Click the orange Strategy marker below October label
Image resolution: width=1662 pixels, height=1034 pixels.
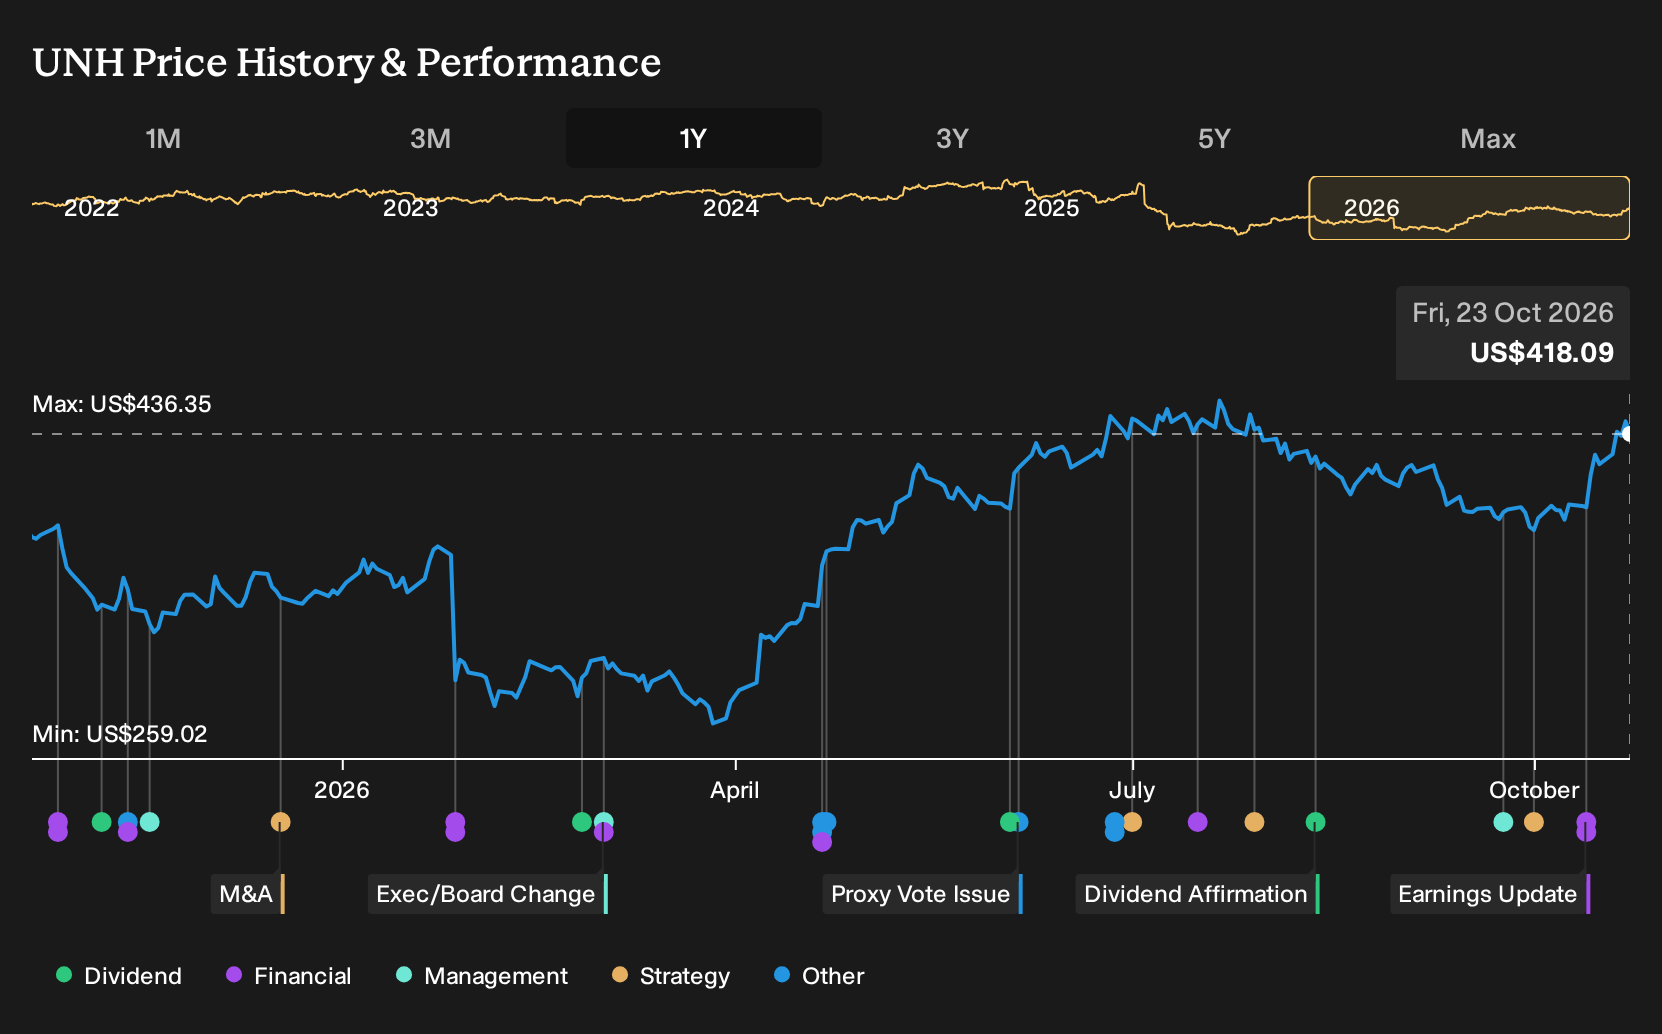1534,822
